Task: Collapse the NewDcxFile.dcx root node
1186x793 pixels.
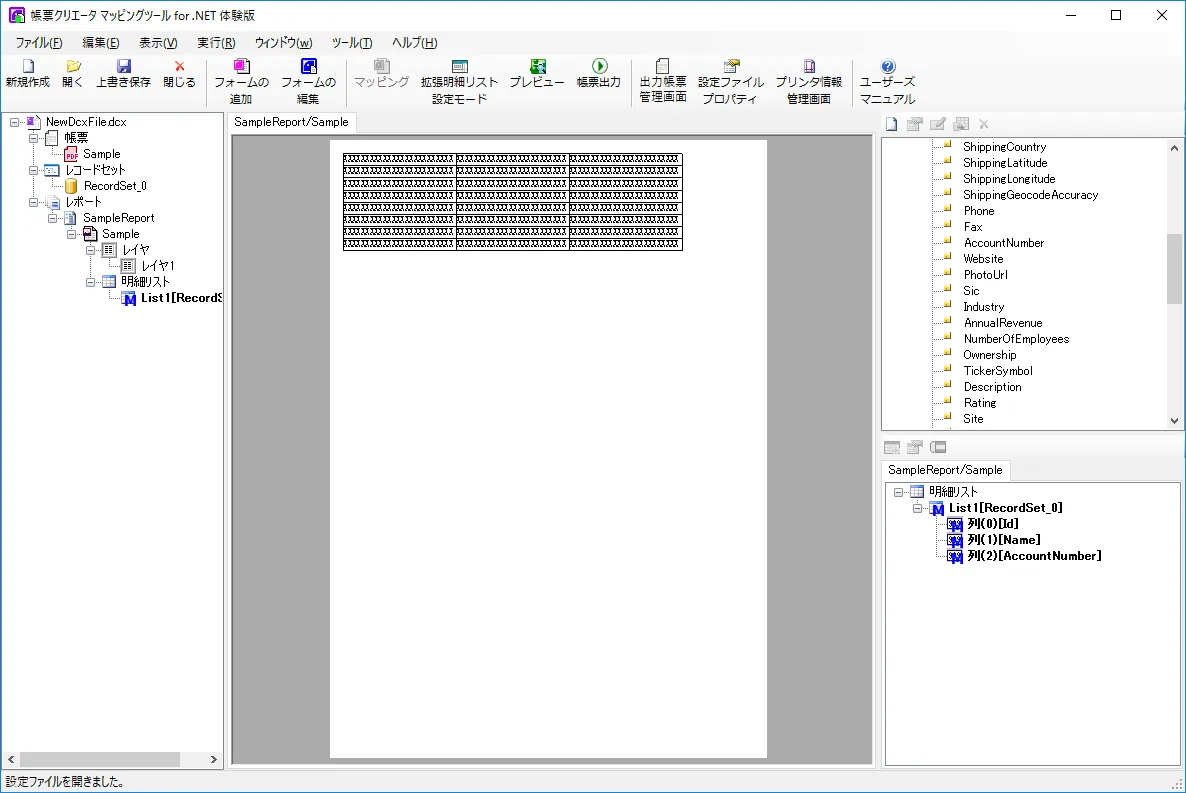Action: coord(15,122)
